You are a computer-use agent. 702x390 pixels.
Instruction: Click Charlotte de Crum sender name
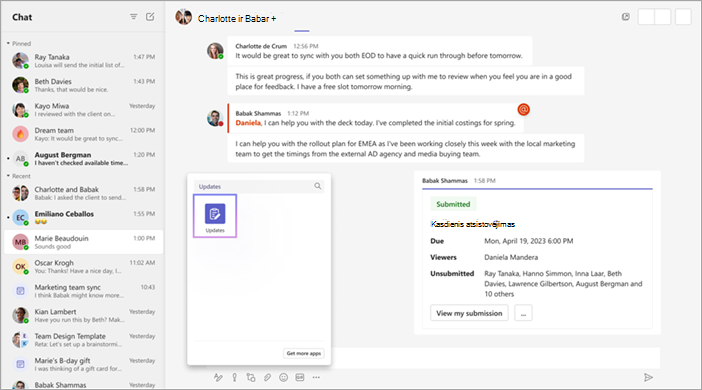(x=261, y=46)
